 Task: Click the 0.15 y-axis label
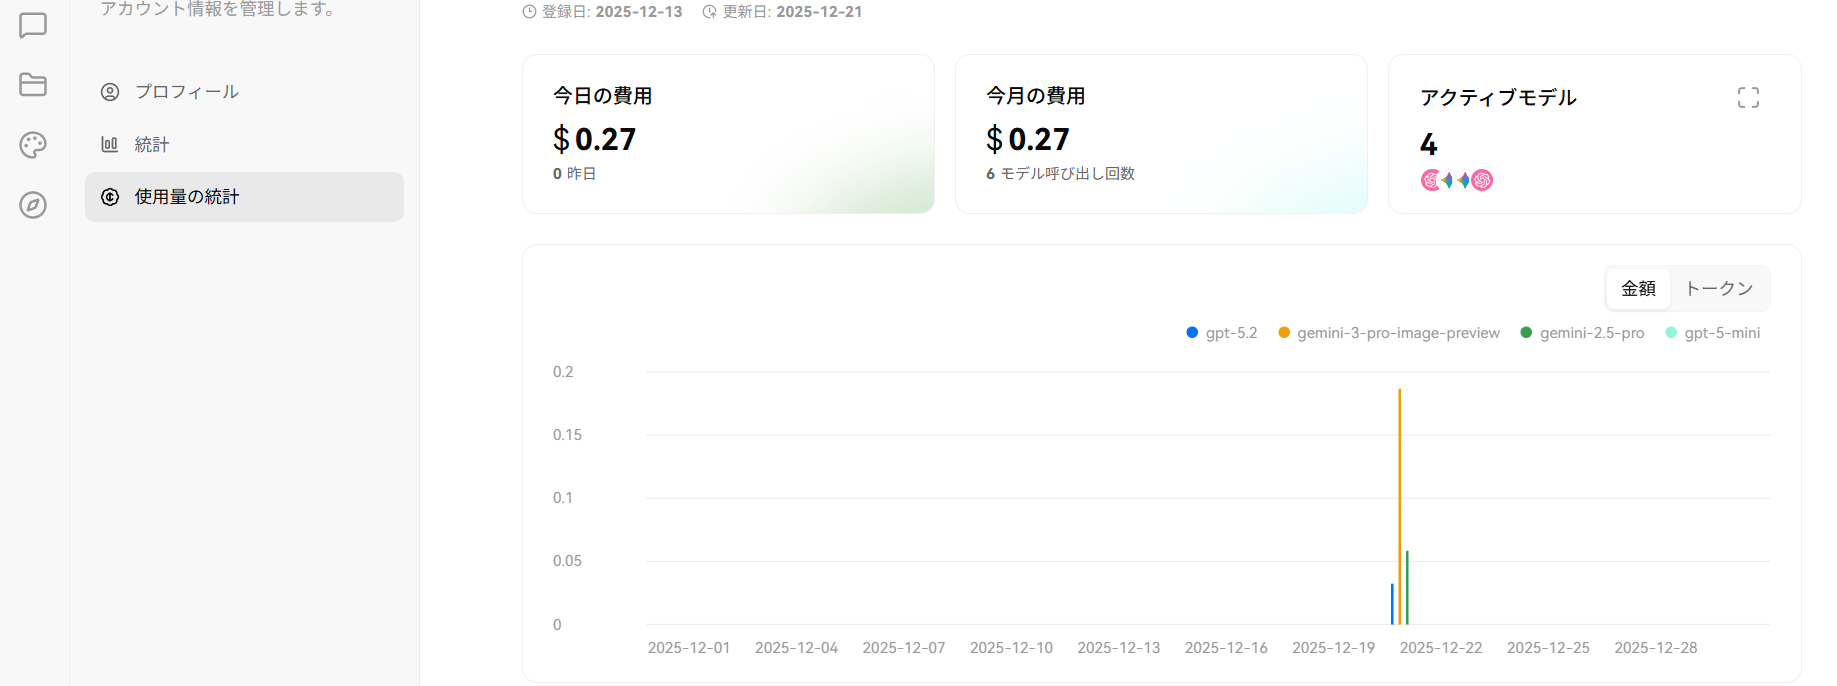coord(567,435)
